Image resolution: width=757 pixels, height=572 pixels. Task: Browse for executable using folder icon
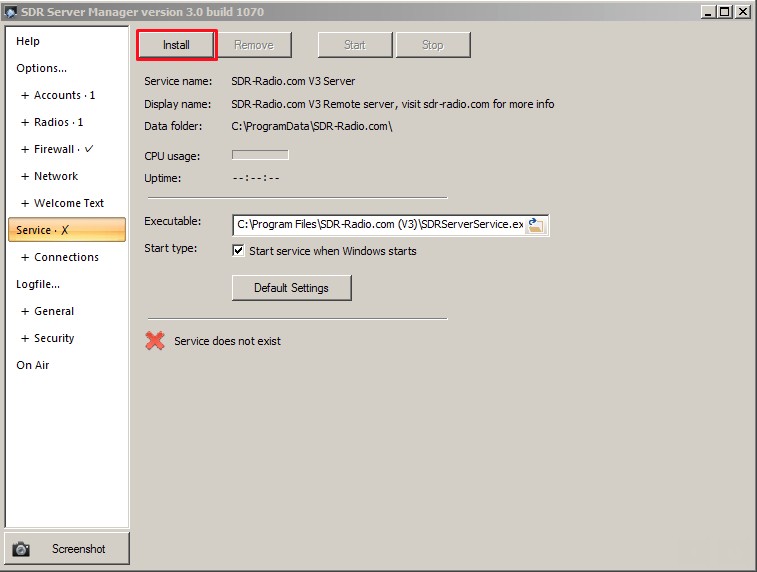tap(535, 224)
